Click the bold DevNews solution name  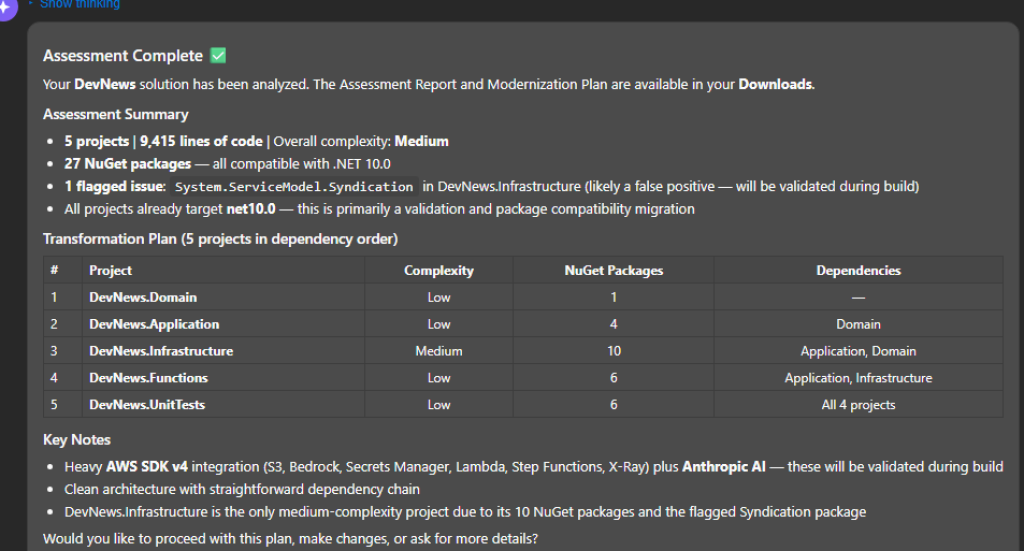(105, 84)
